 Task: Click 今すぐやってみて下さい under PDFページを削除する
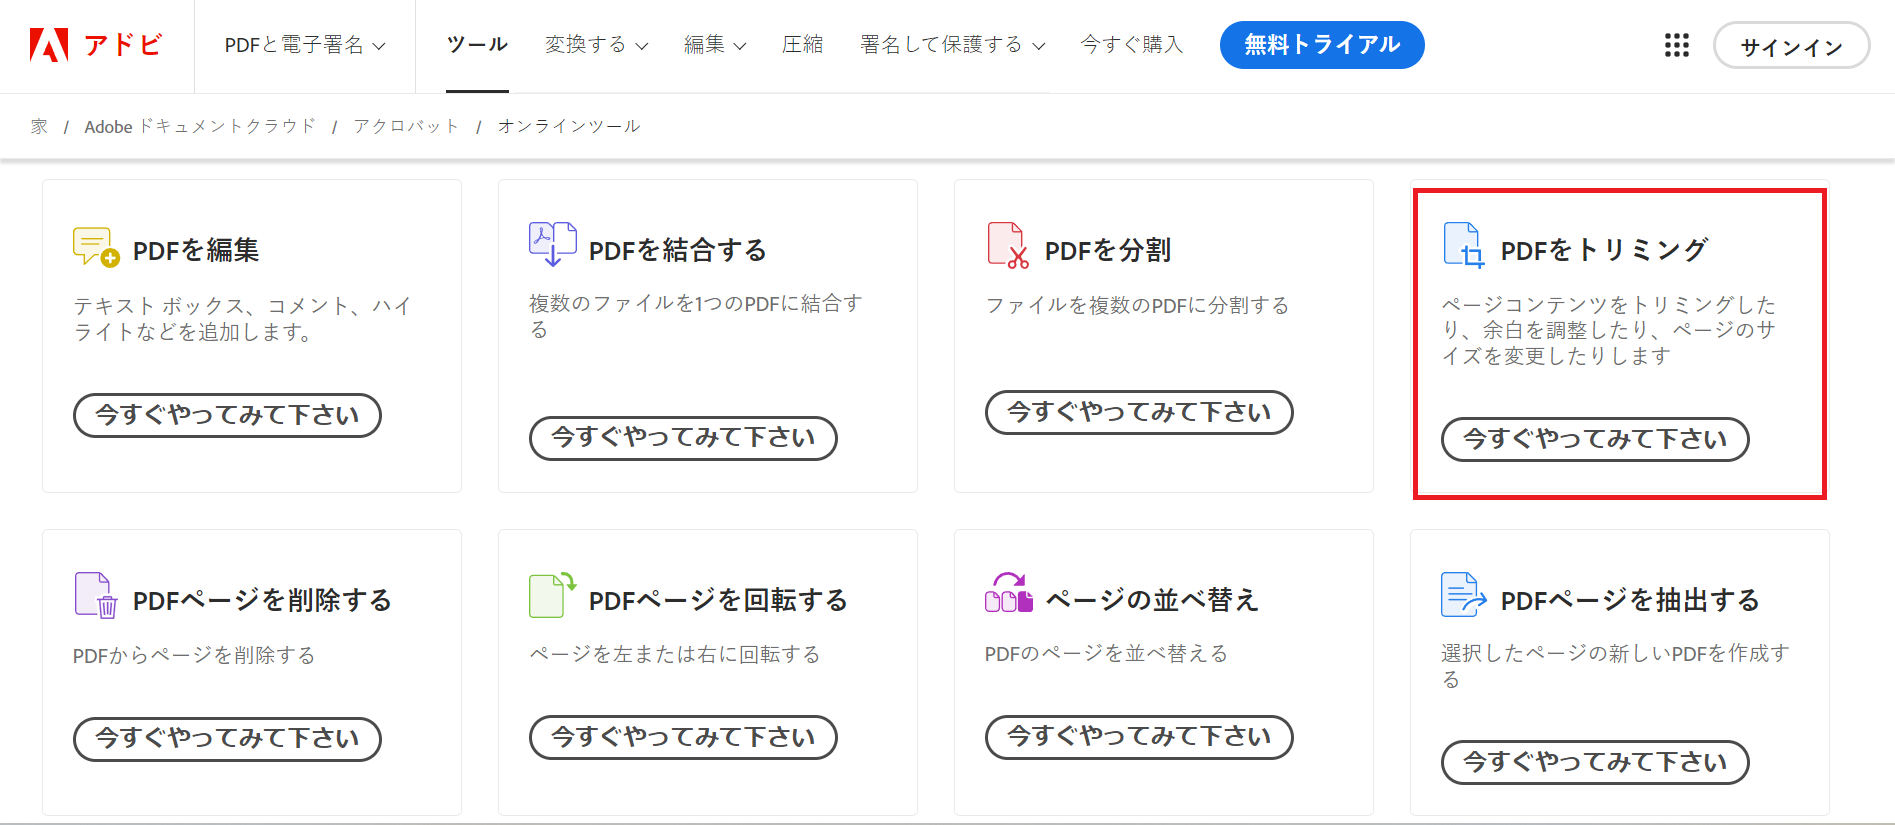pyautogui.click(x=227, y=739)
